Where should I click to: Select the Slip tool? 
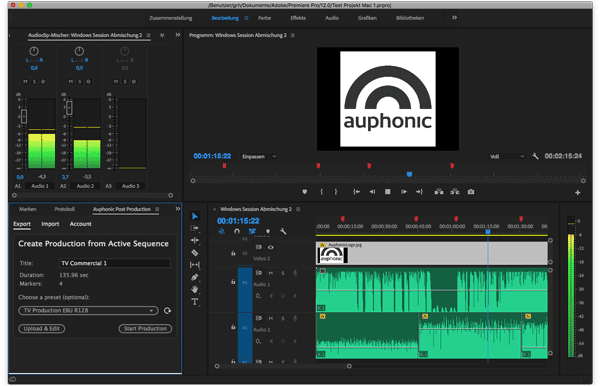195,265
